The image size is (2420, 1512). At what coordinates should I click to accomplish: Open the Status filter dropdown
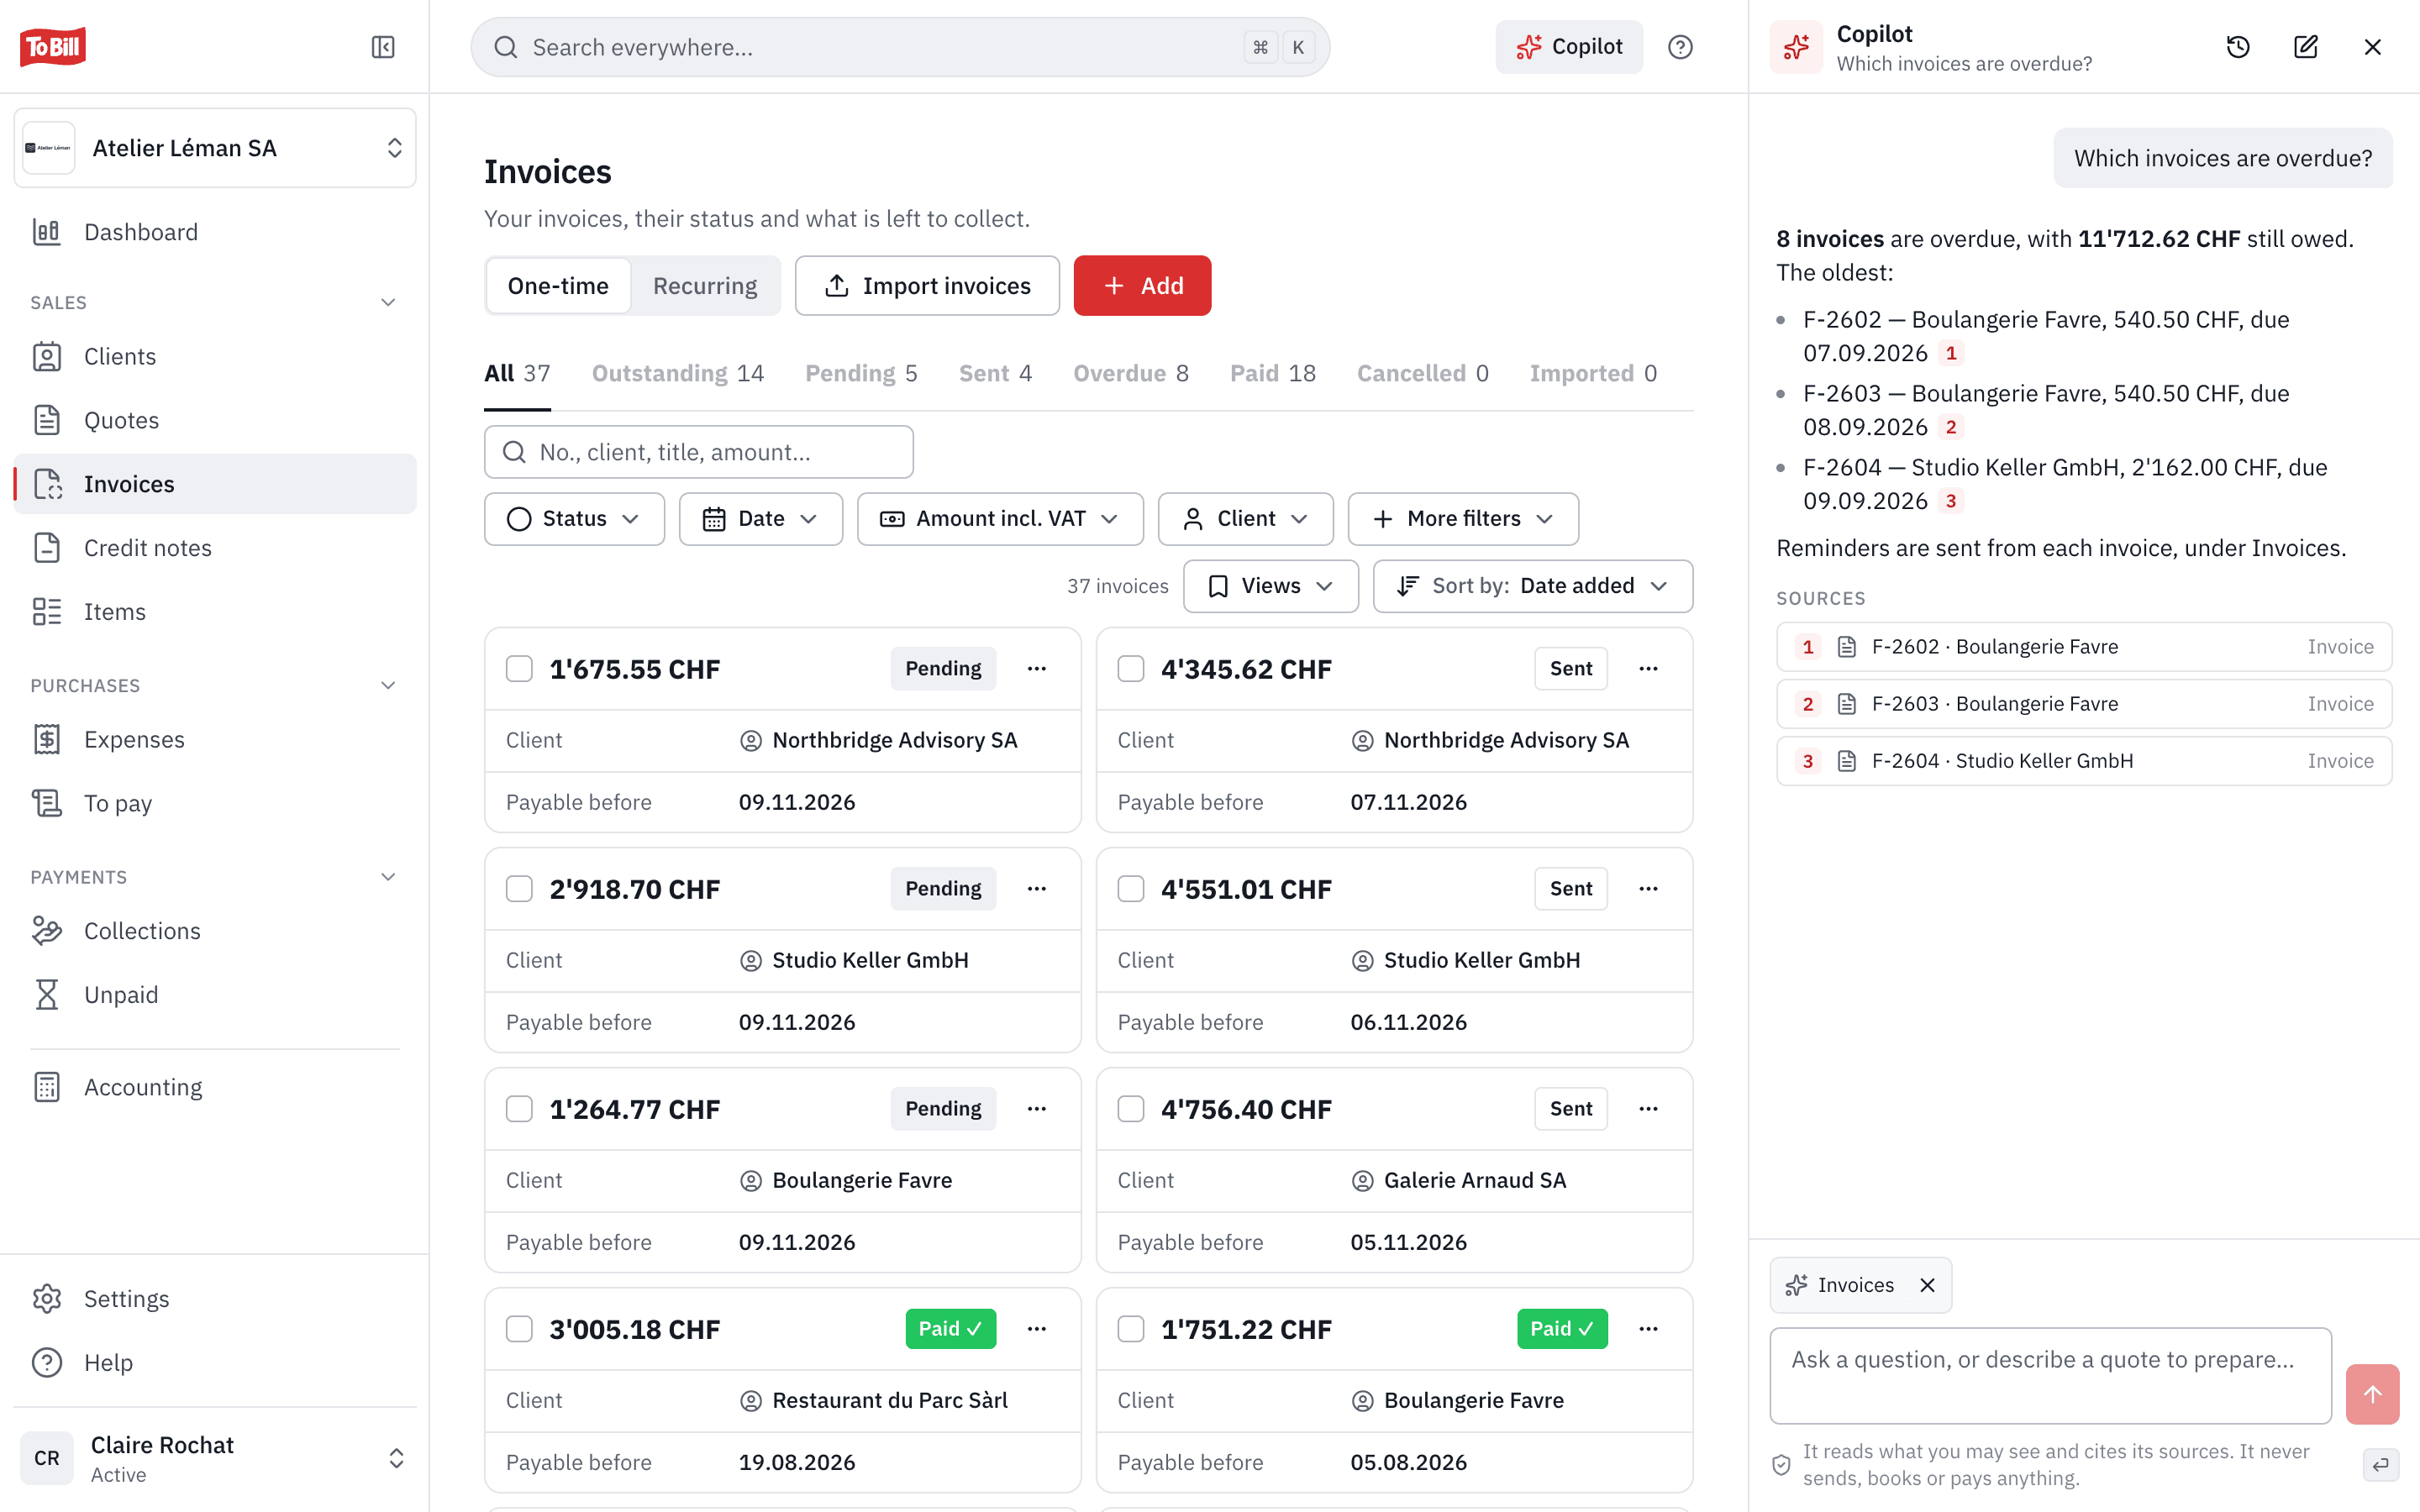point(574,518)
